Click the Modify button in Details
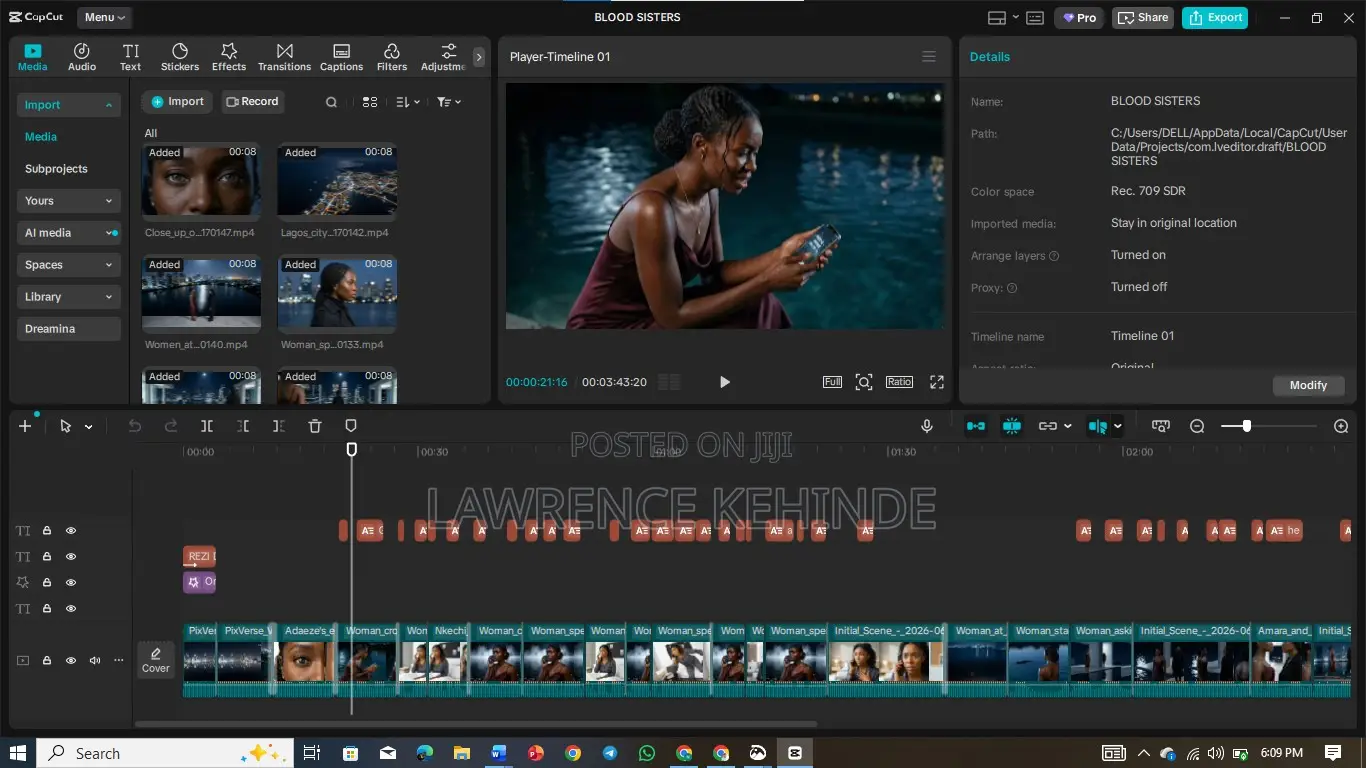 point(1308,385)
